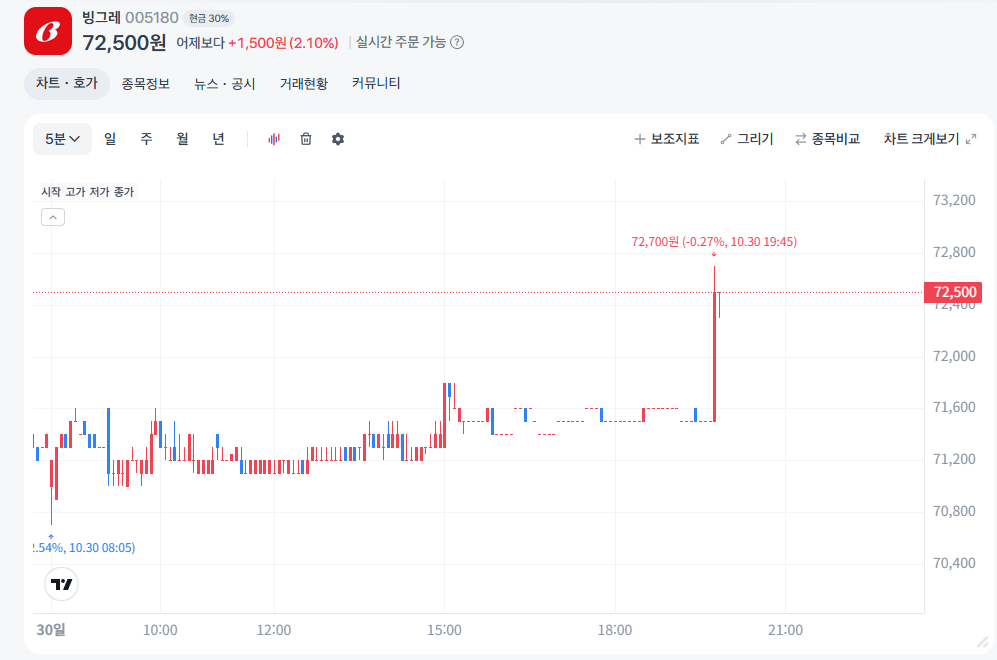Switch to weekly 주 interval

click(x=146, y=139)
